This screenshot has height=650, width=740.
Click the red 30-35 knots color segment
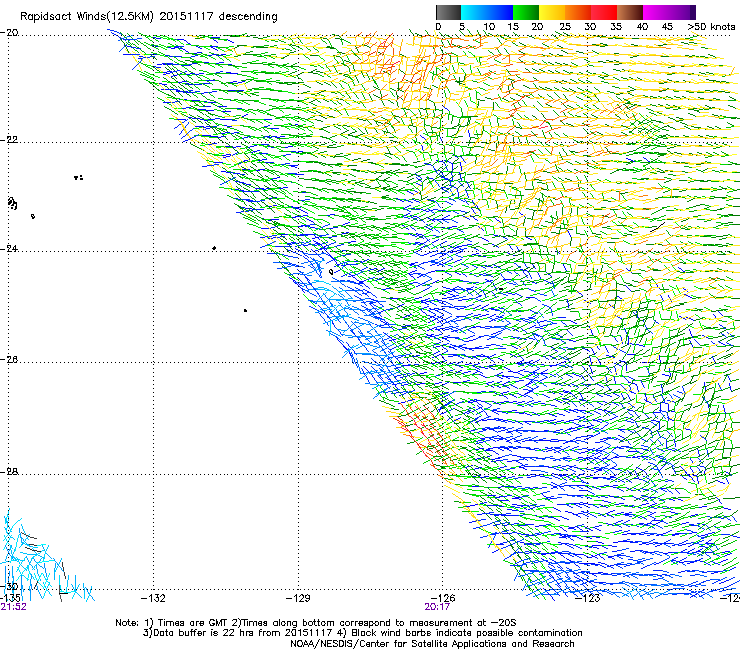[x=604, y=12]
